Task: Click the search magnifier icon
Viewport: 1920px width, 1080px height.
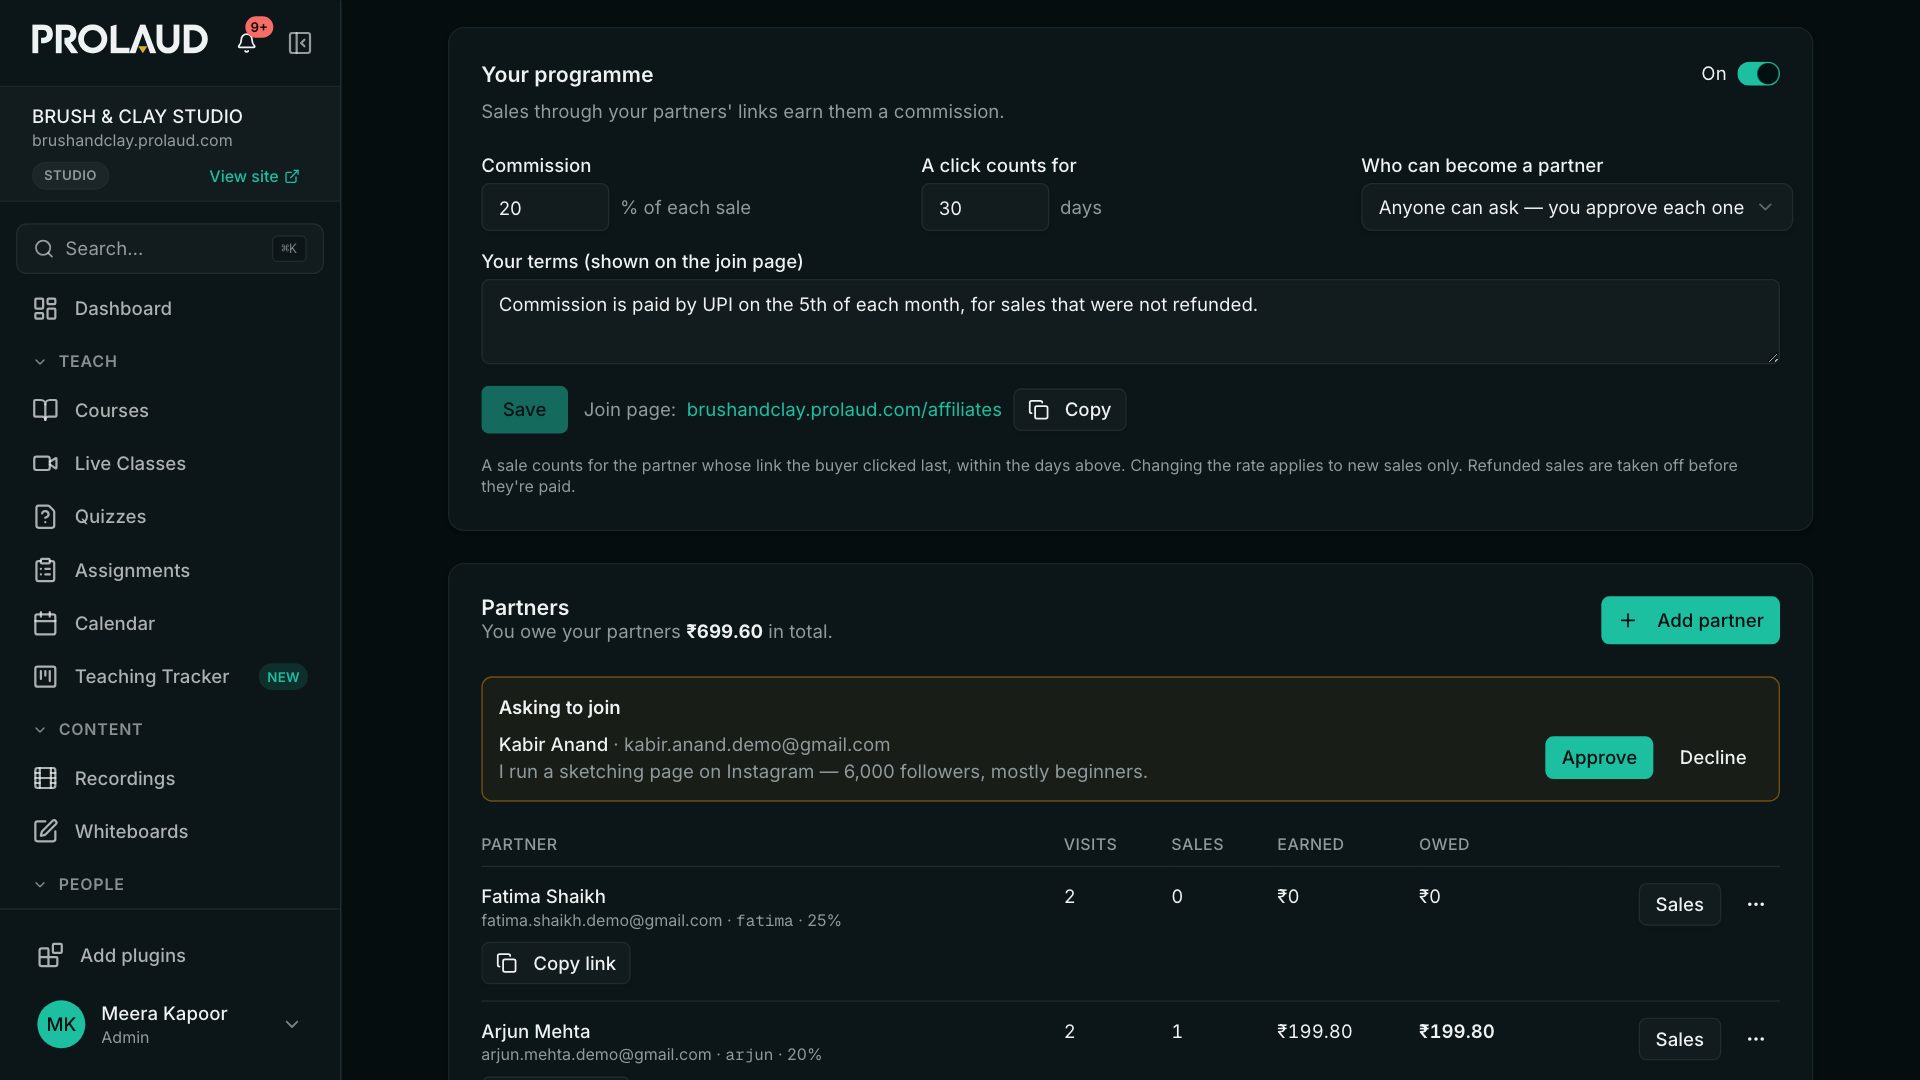Action: (x=44, y=248)
